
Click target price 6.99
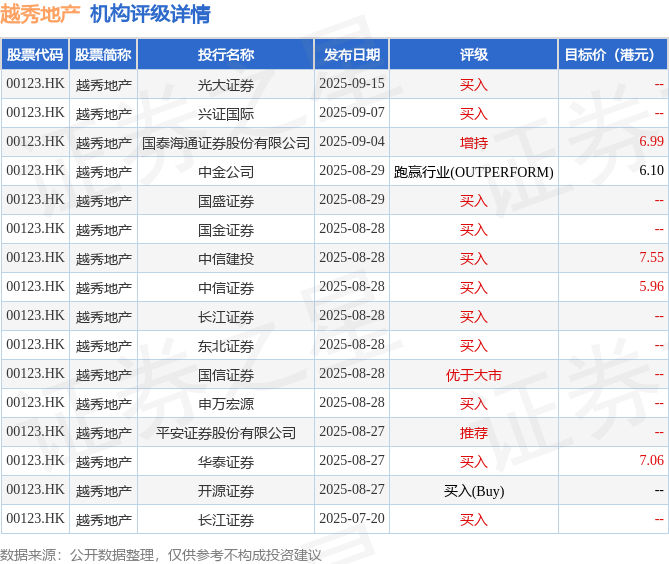point(651,141)
